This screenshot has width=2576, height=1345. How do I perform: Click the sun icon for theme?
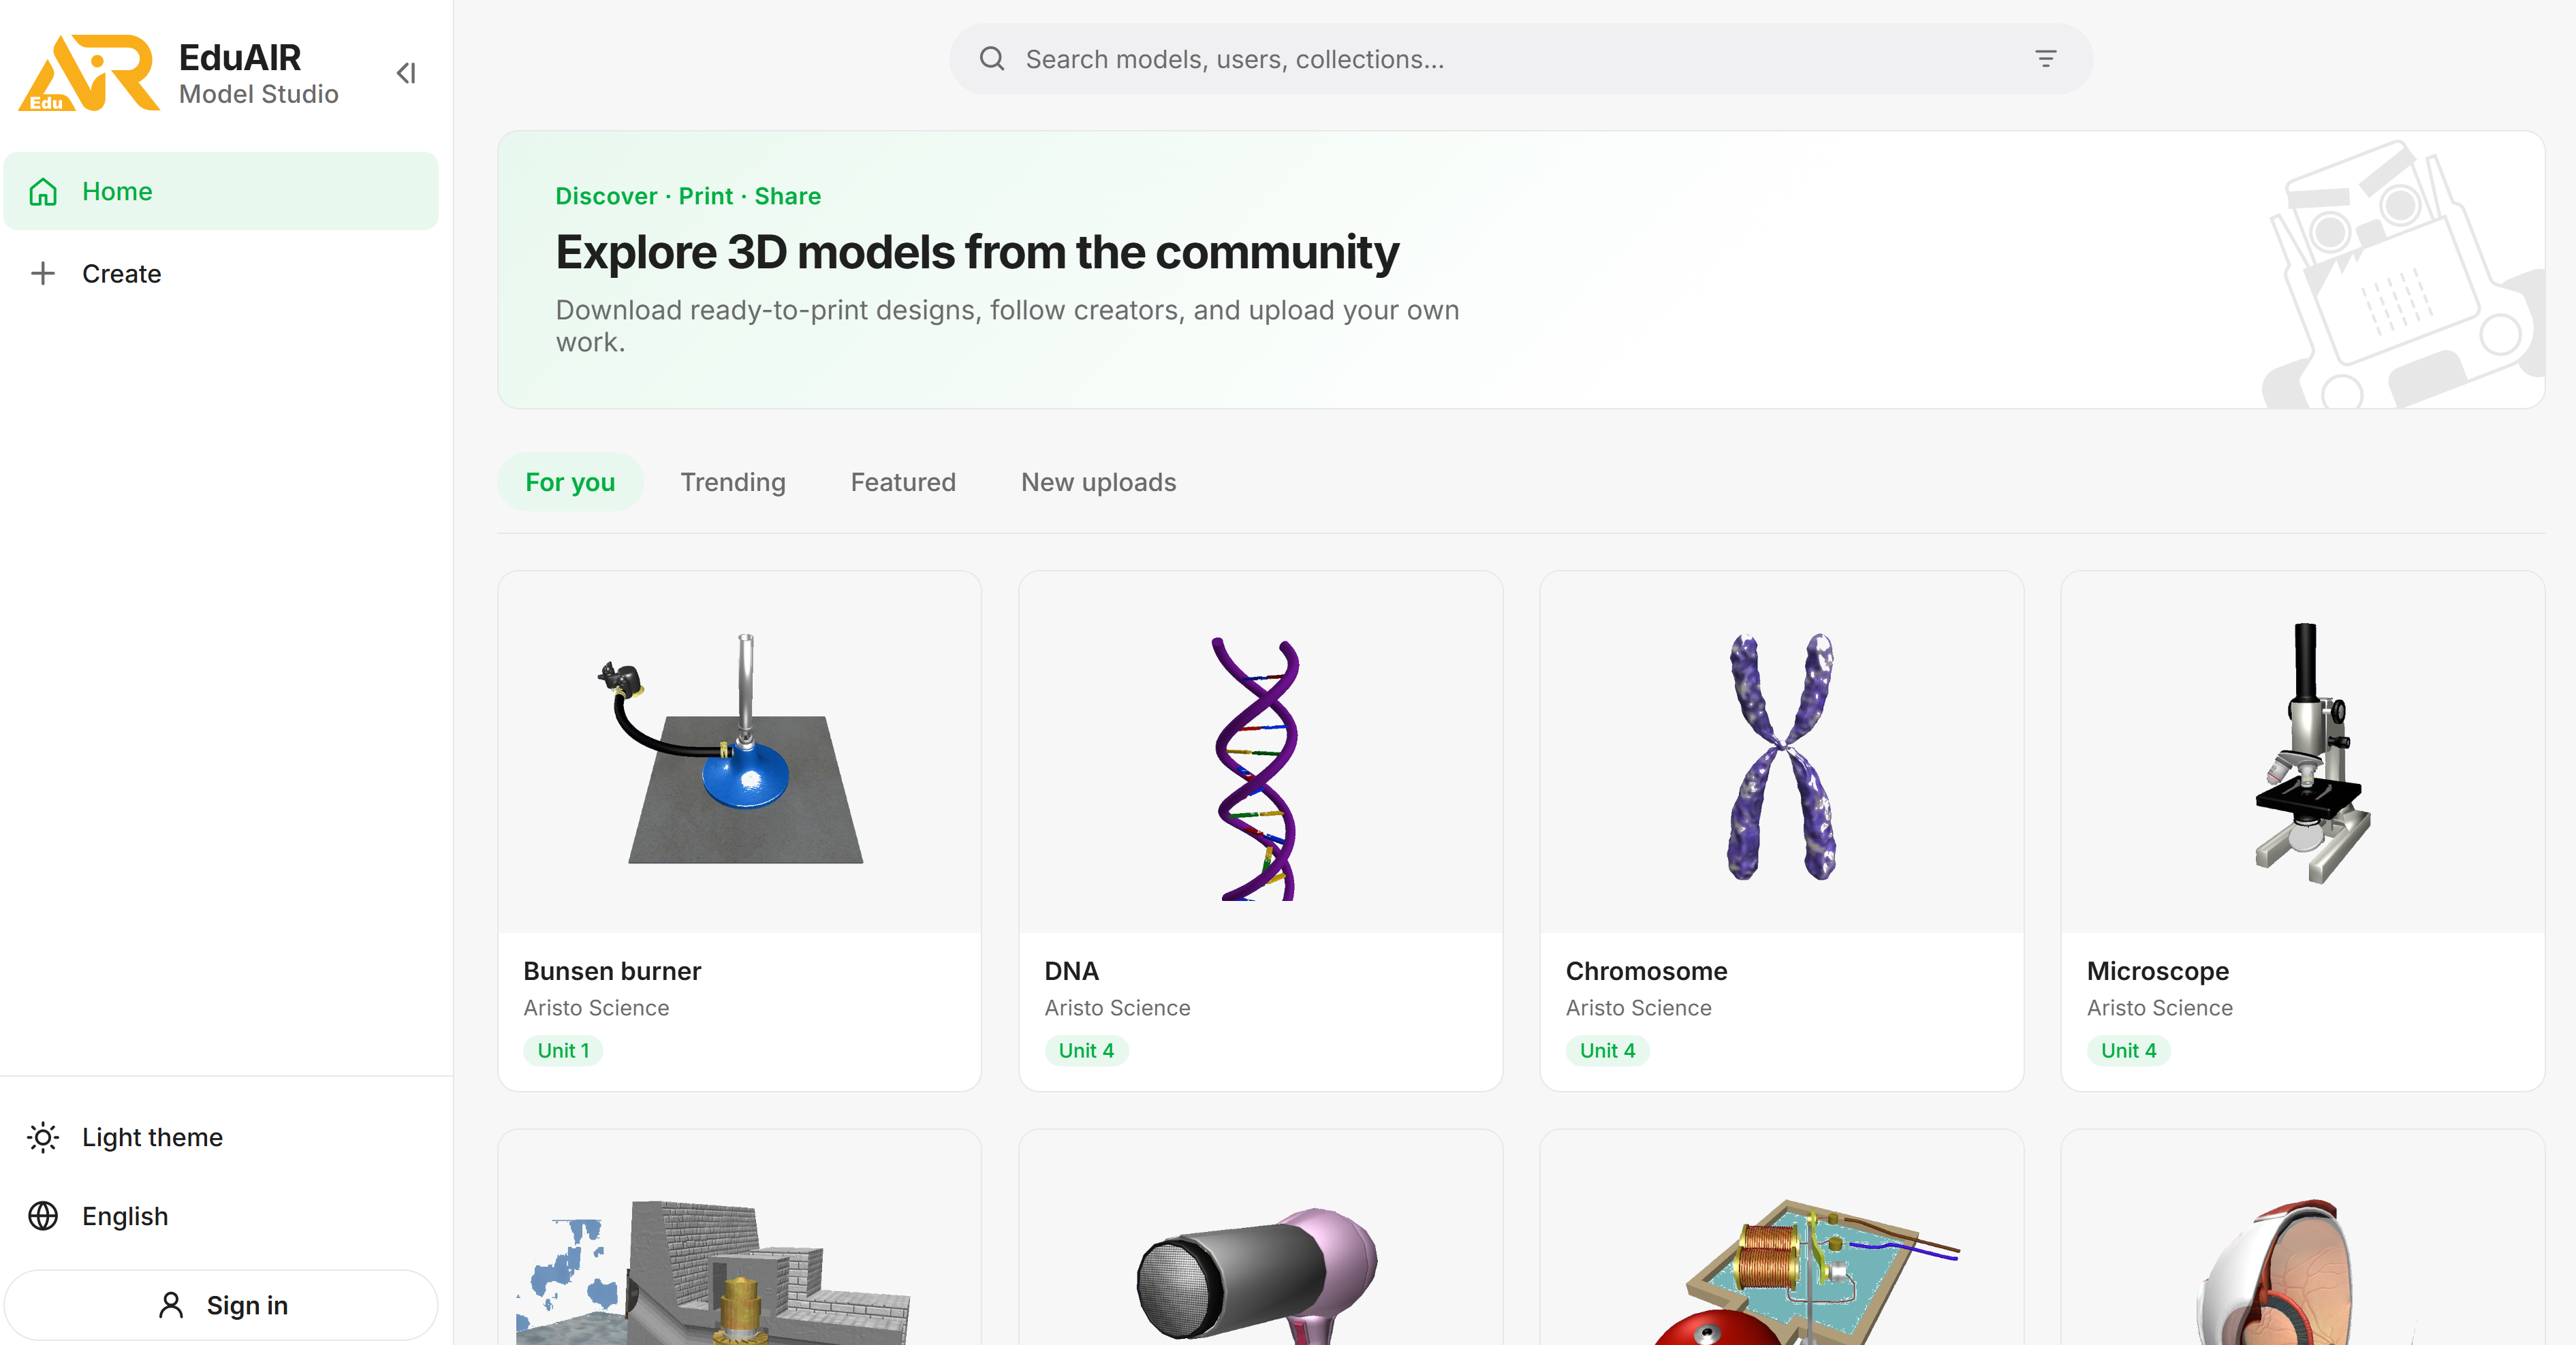43,1137
